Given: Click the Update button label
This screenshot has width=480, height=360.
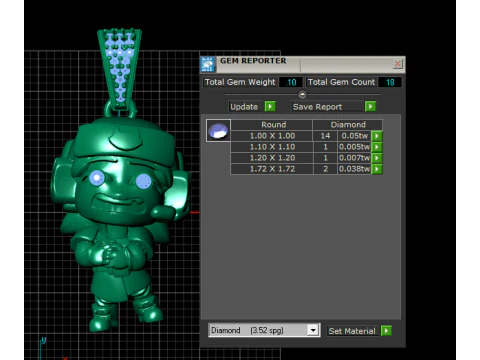Looking at the screenshot, I should point(244,107).
